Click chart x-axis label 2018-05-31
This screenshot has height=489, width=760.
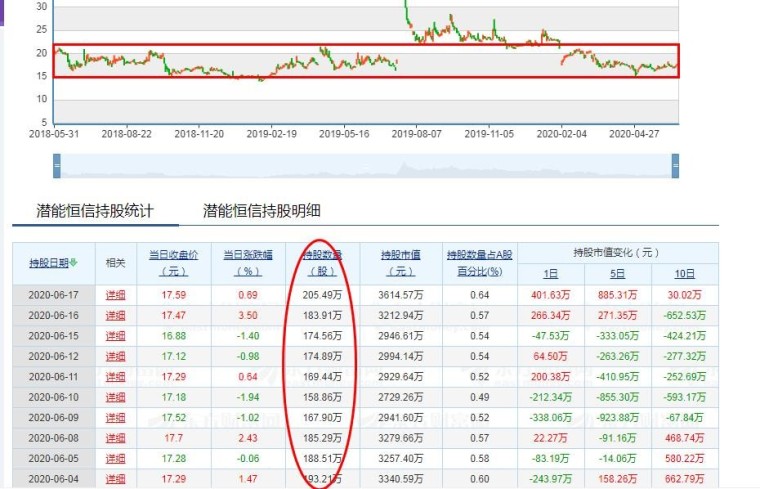click(x=54, y=134)
